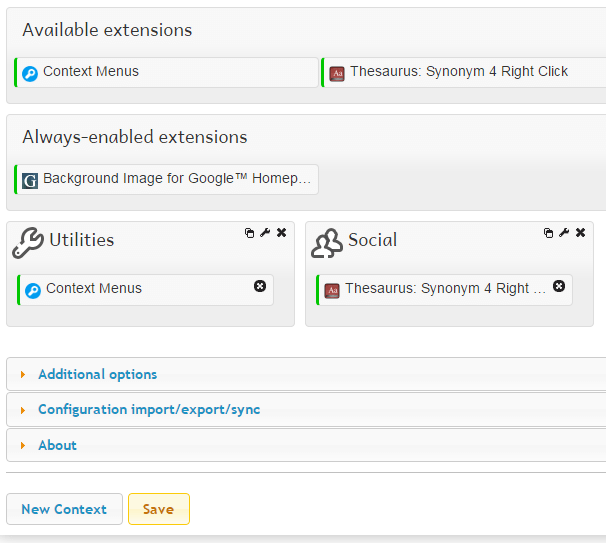Open the wrench settings for Utilities context
Viewport: 606px width, 543px height.
coord(265,233)
